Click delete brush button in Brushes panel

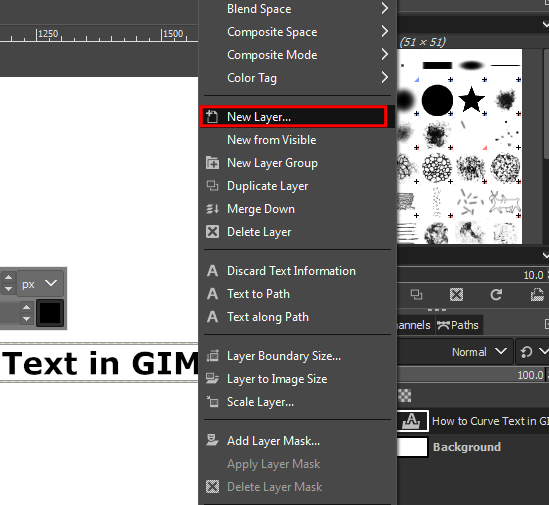(x=456, y=295)
